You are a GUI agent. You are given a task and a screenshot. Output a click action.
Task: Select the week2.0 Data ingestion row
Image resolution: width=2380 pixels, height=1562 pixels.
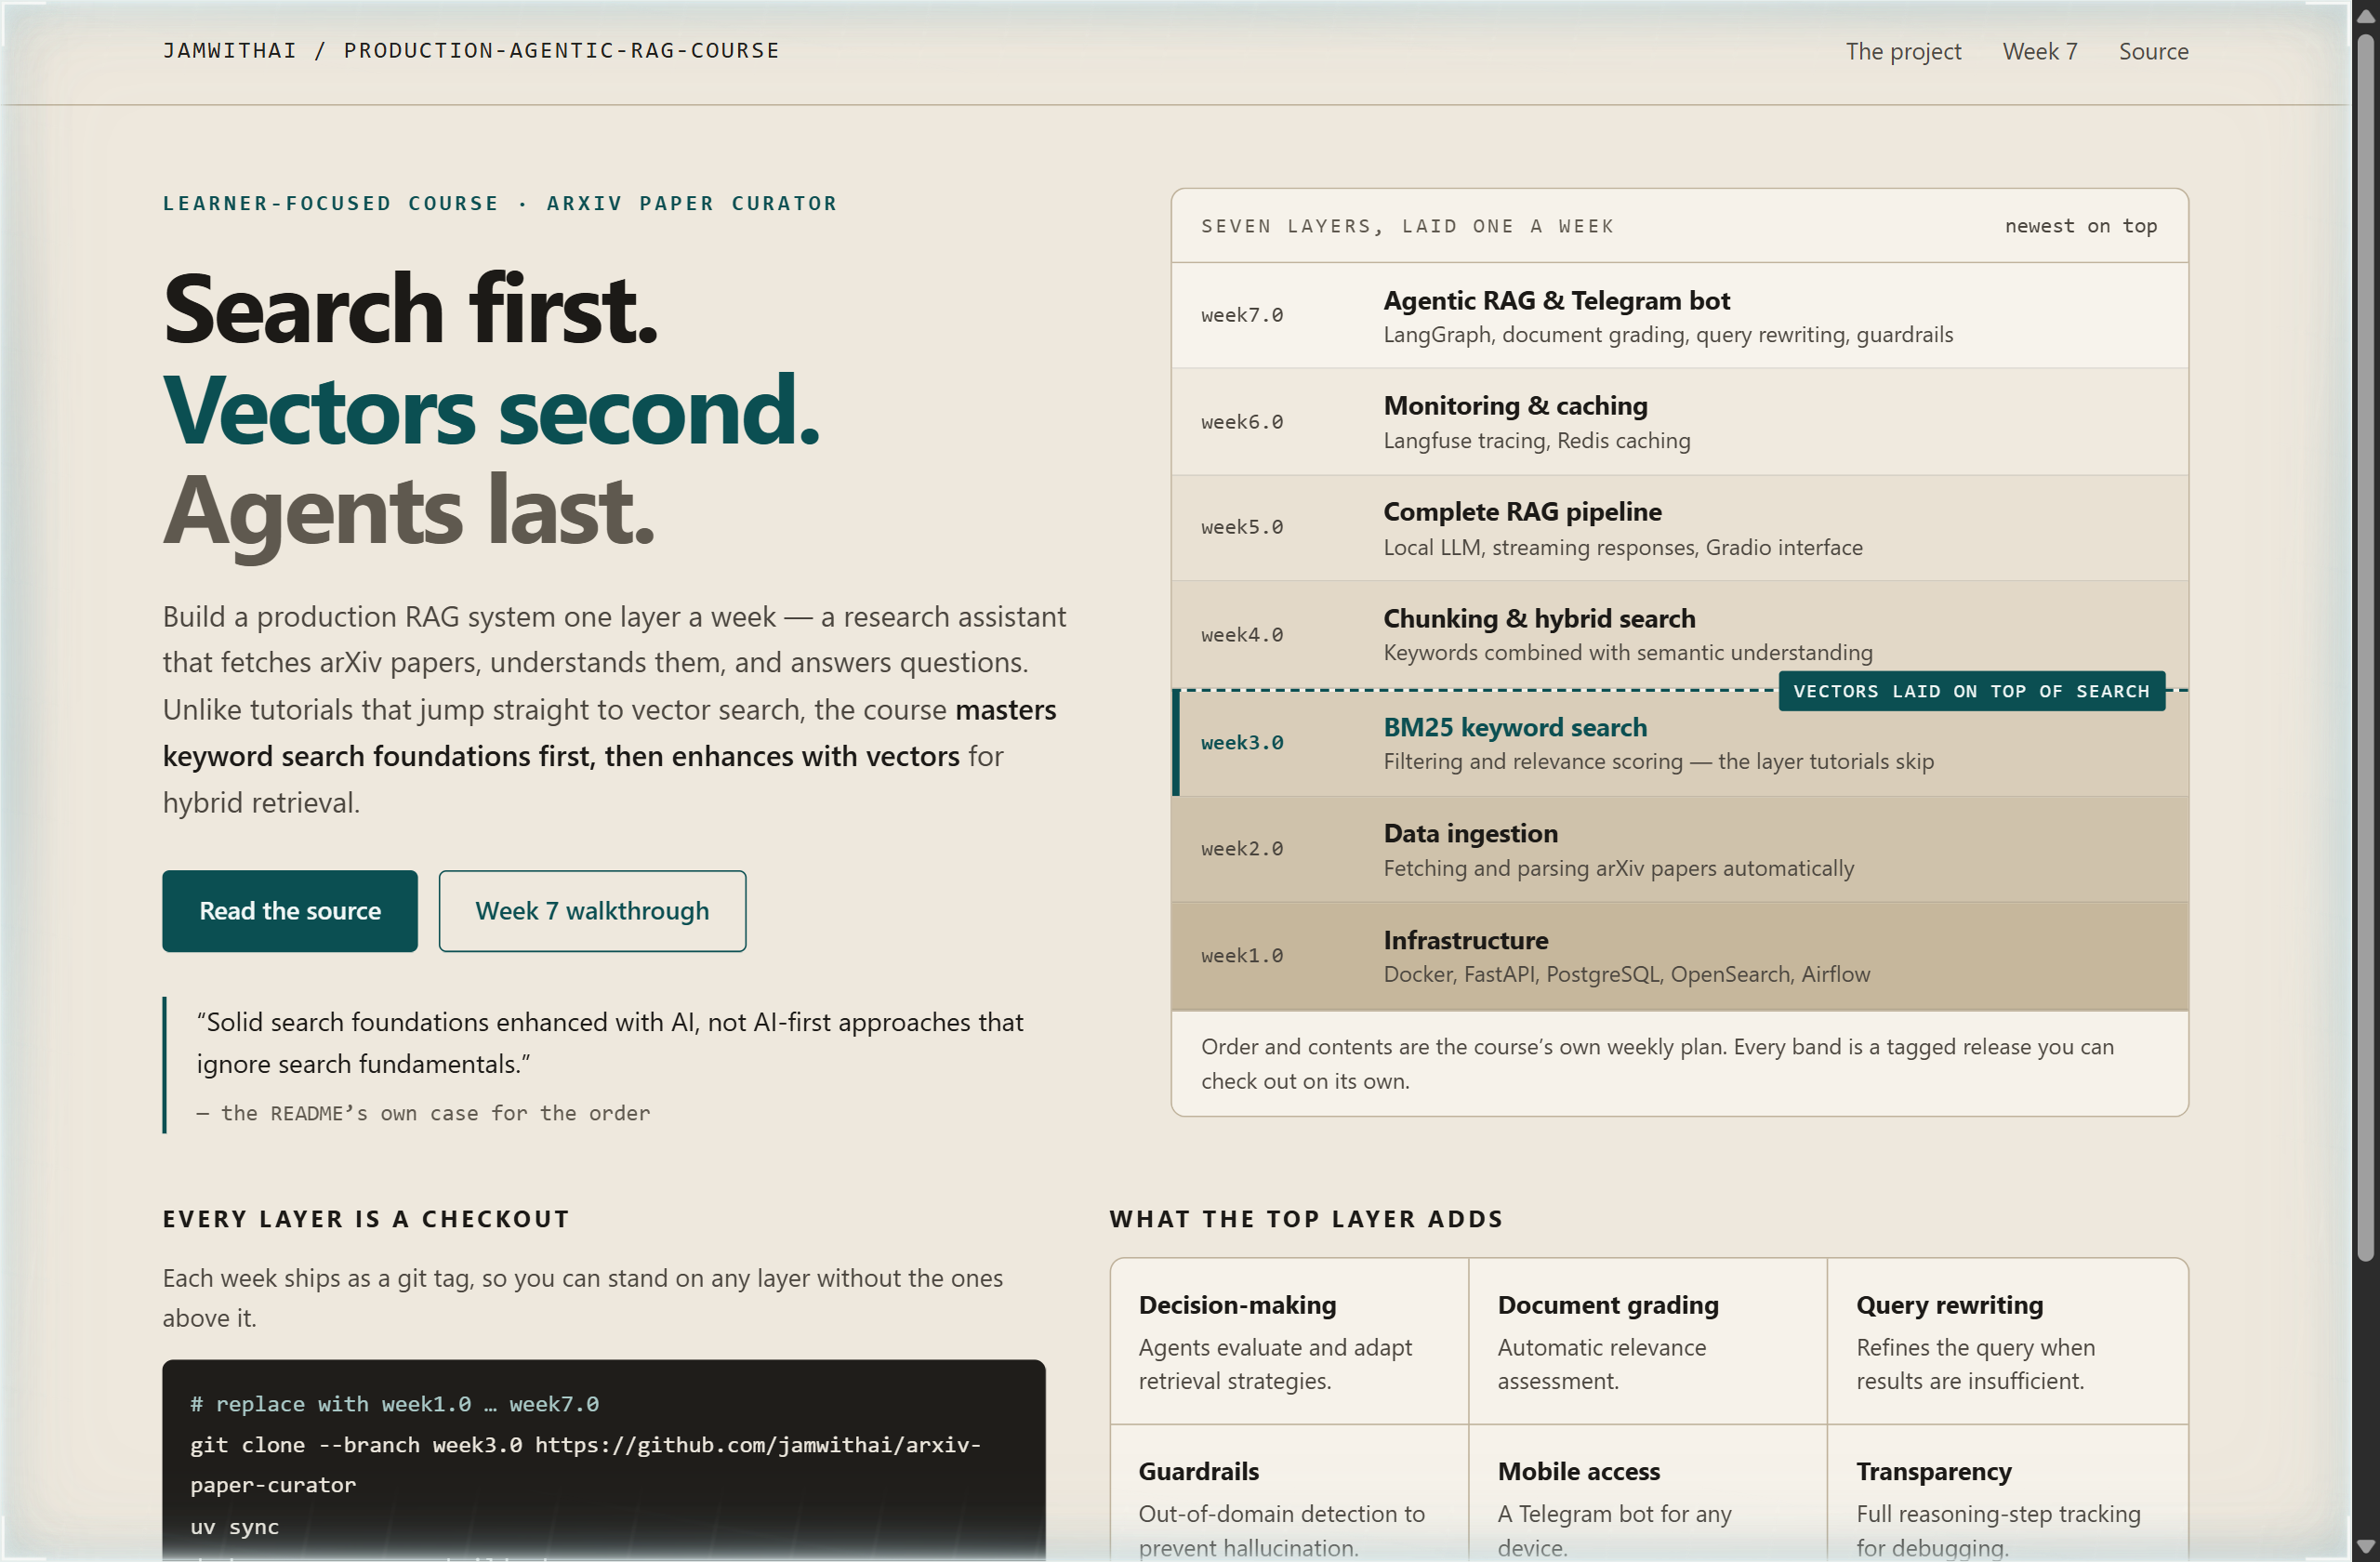(x=1679, y=849)
